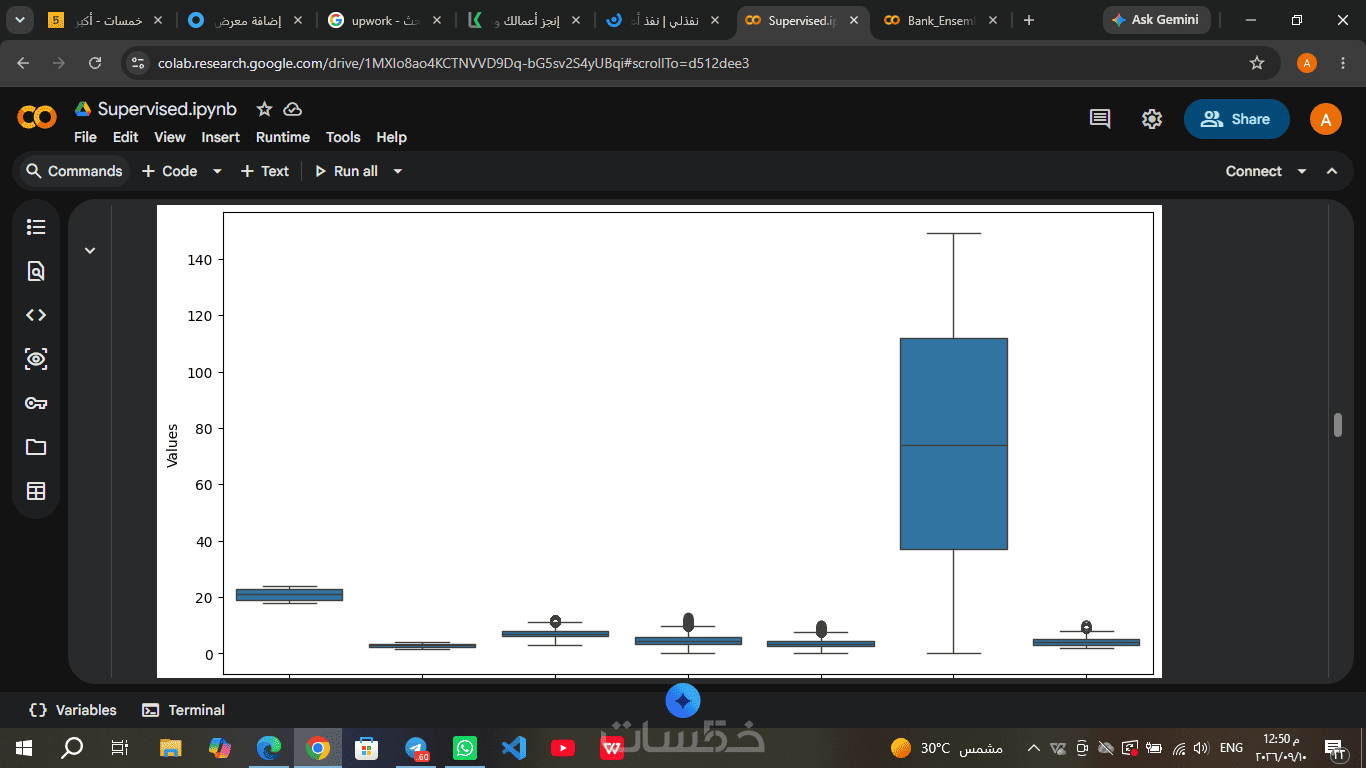Open the Terminal panel button
This screenshot has width=1366, height=768.
[184, 710]
